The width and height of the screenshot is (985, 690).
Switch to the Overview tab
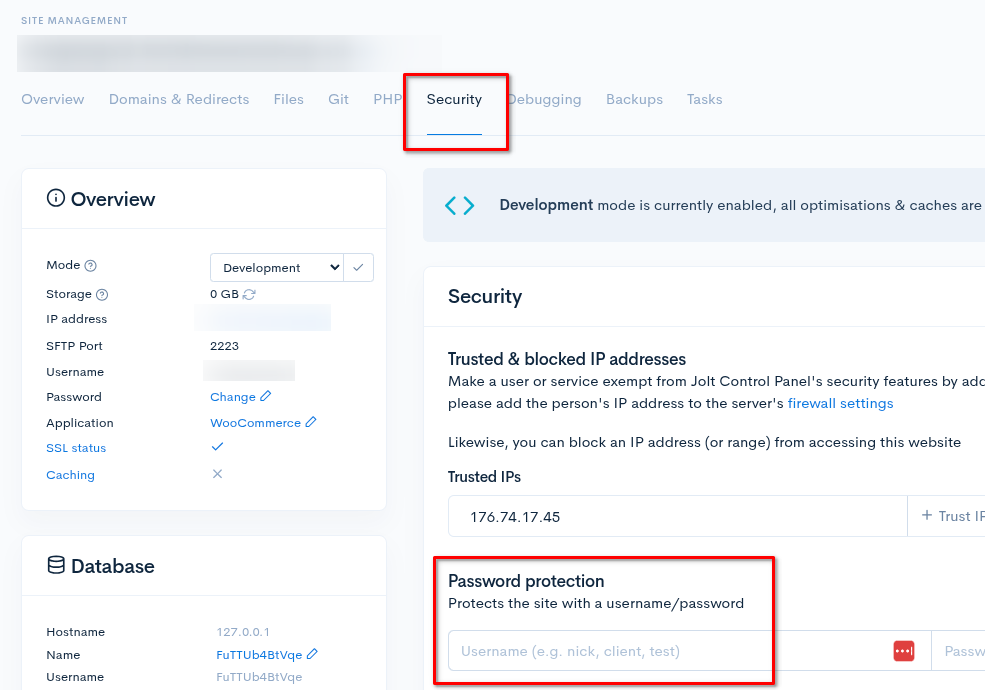coord(53,99)
